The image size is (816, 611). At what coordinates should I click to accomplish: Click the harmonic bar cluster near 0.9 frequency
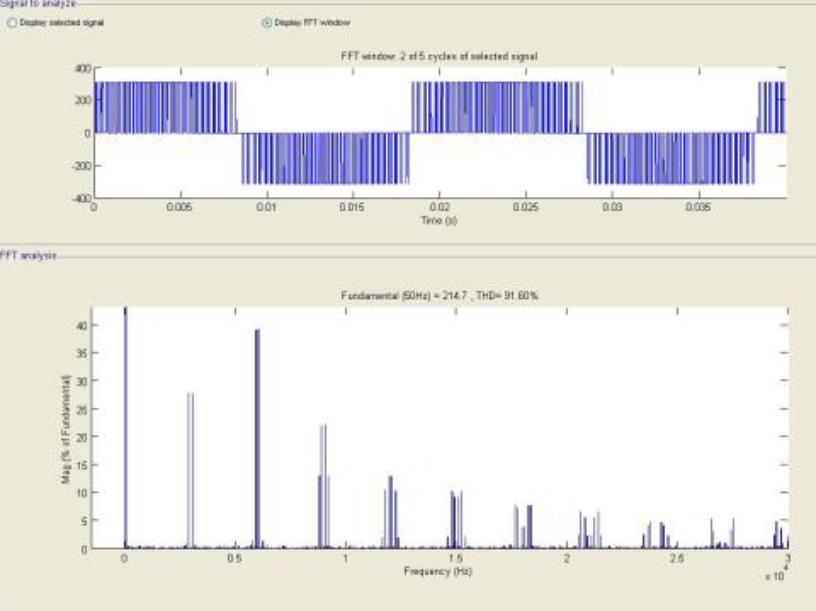point(323,485)
